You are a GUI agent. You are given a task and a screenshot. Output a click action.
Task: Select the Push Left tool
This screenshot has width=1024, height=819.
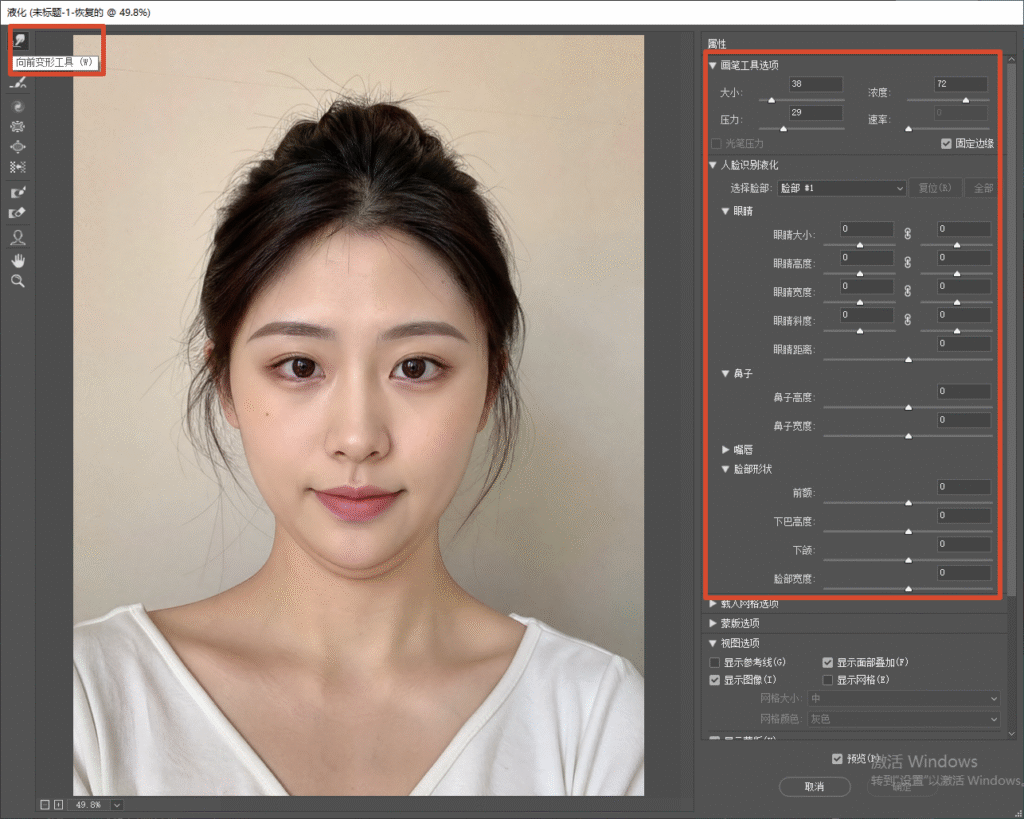click(x=18, y=167)
